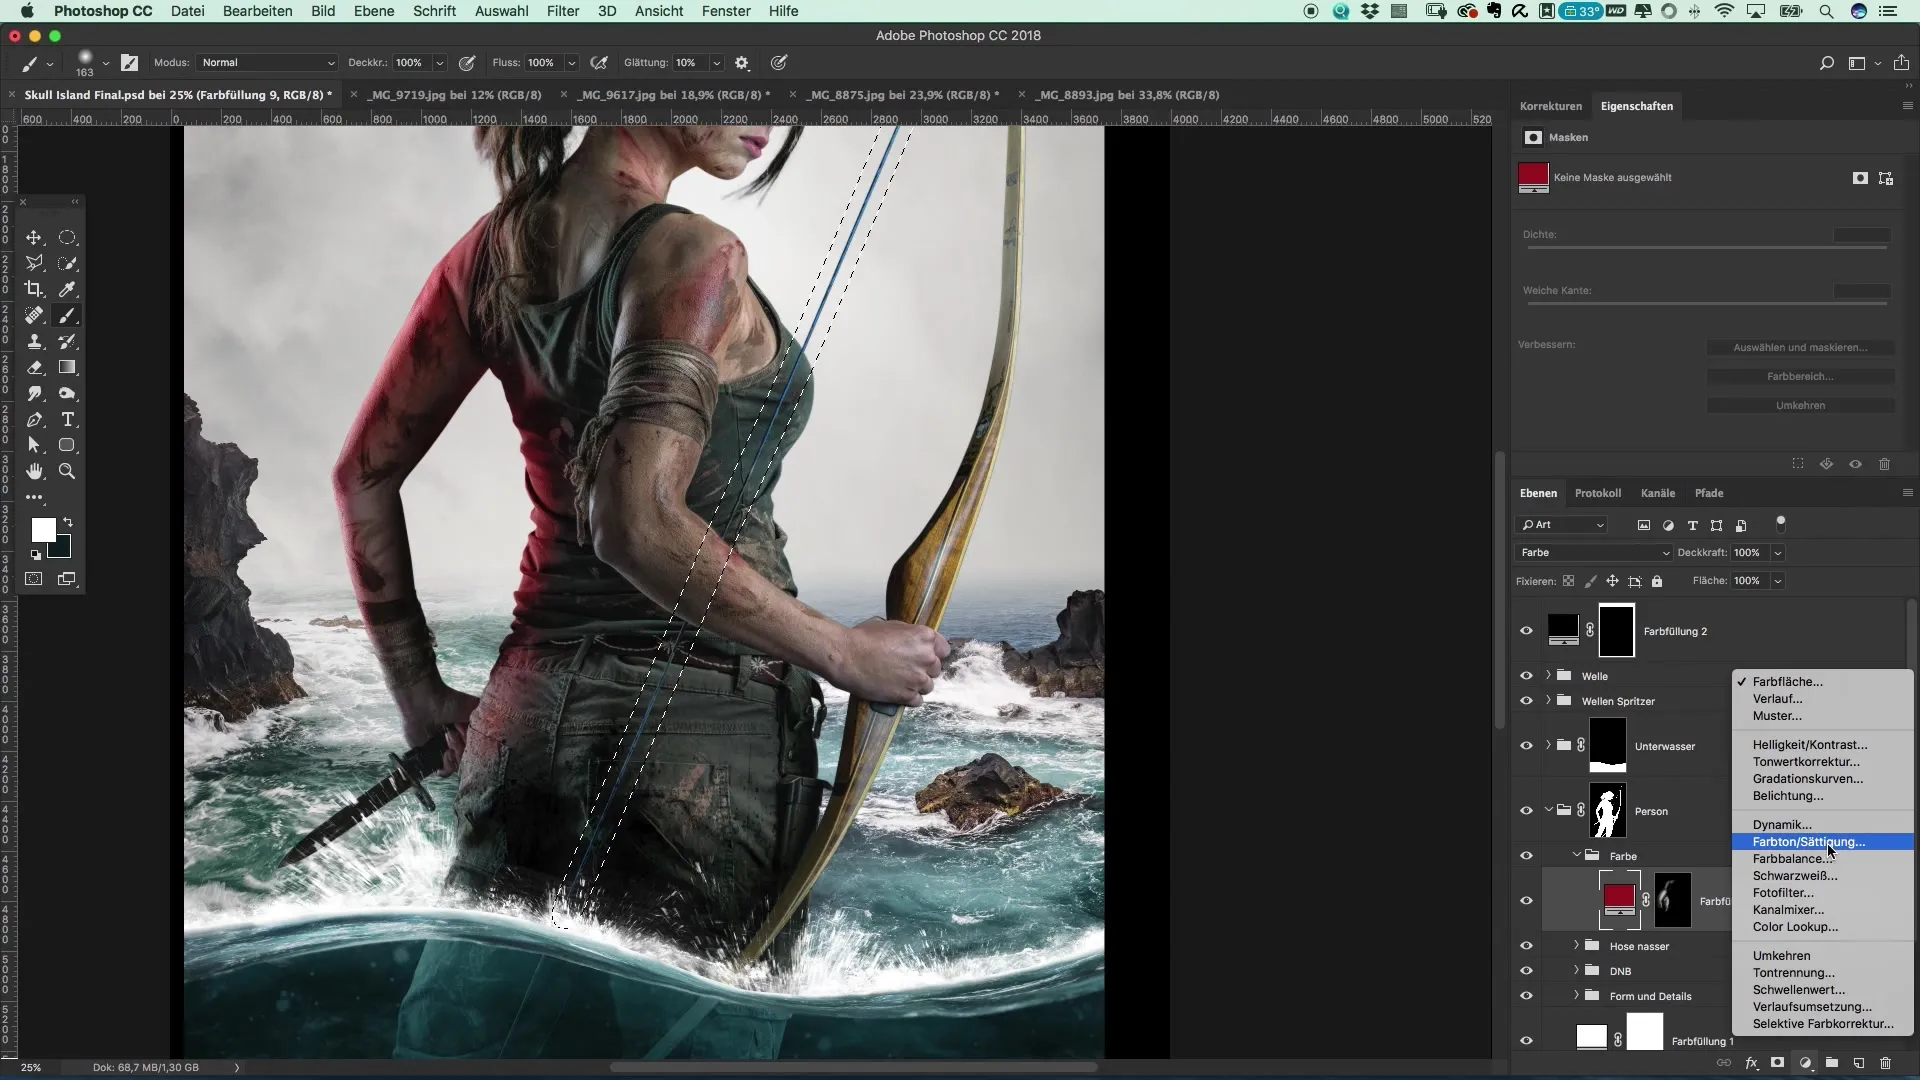Click the Umkehren button in Eigenschaften

[1800, 406]
